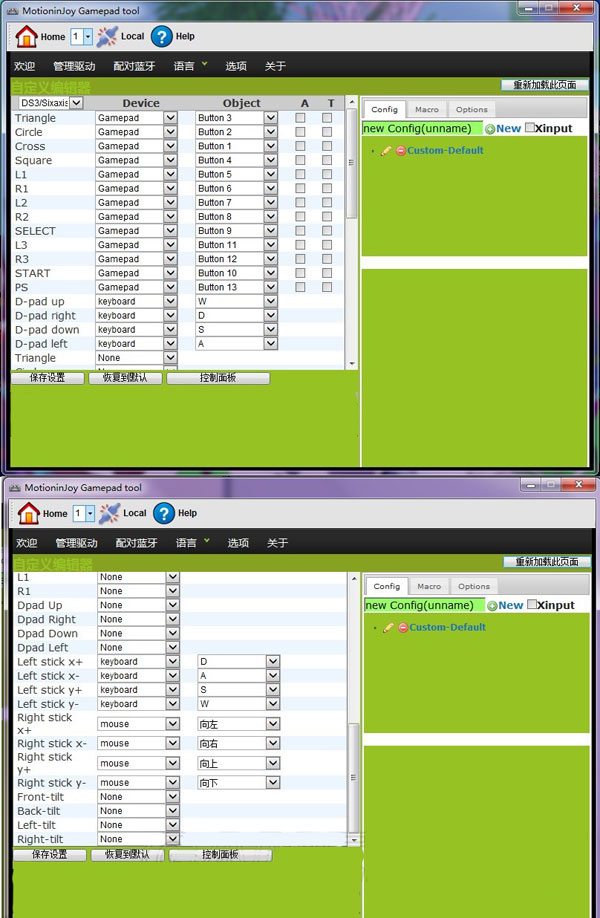Screen dimensions: 600x918
Task: Open 配对蓝牙 menu in top window
Action: click(x=134, y=66)
